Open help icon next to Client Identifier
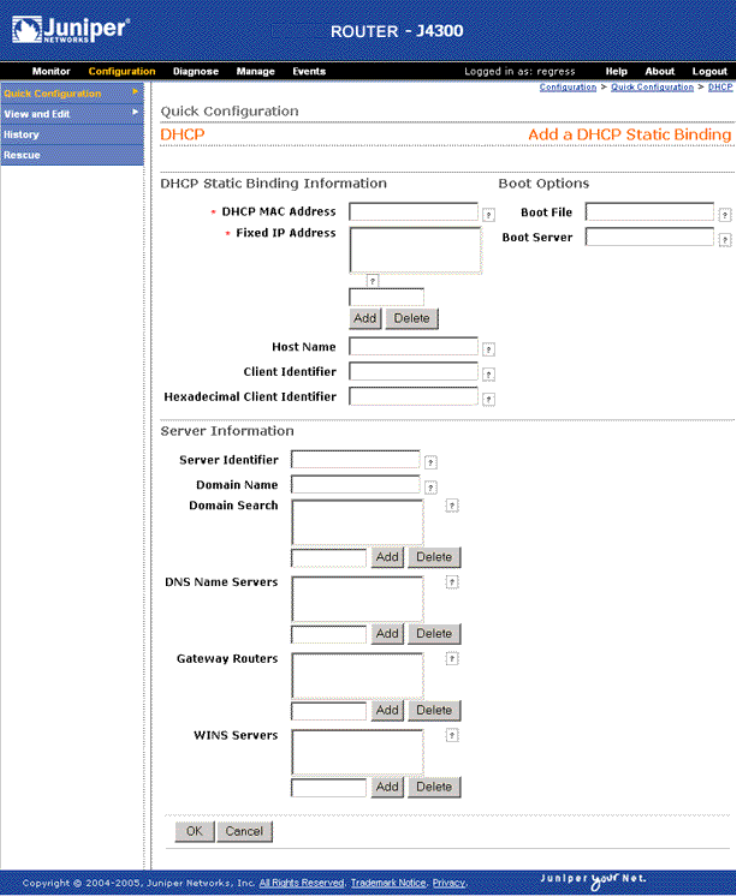This screenshot has height=896, width=736. [x=489, y=374]
